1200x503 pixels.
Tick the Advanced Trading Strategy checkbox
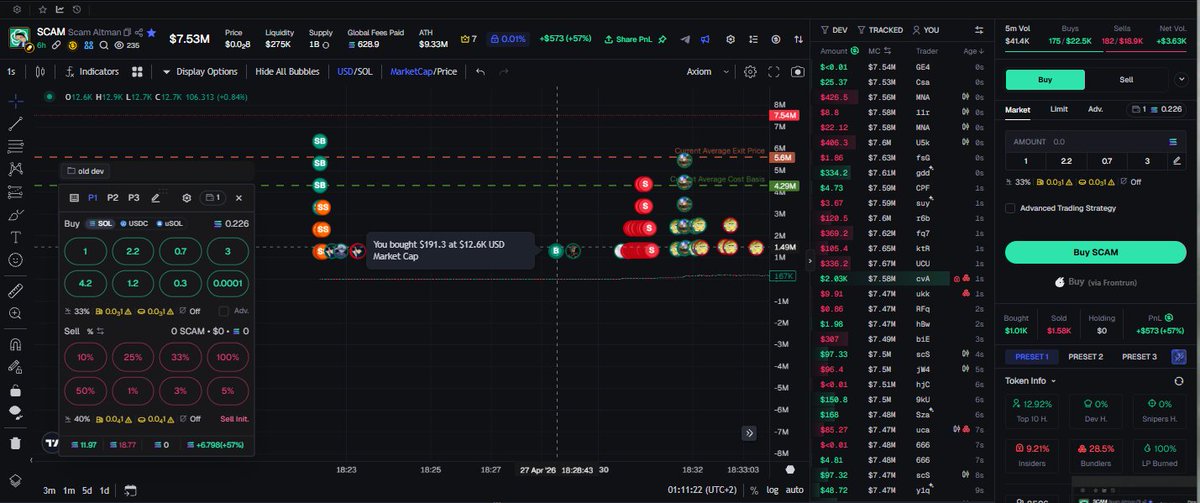pos(1011,208)
